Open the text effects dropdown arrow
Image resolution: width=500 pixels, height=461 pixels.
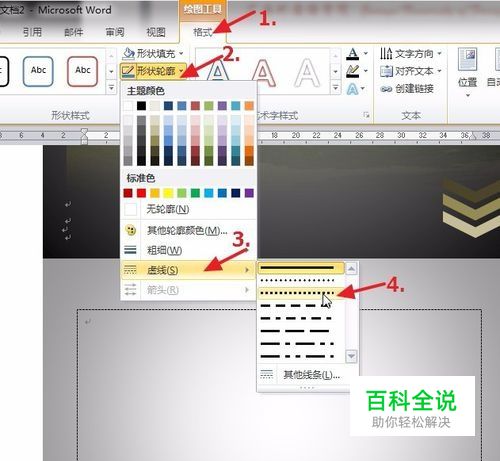tap(363, 89)
